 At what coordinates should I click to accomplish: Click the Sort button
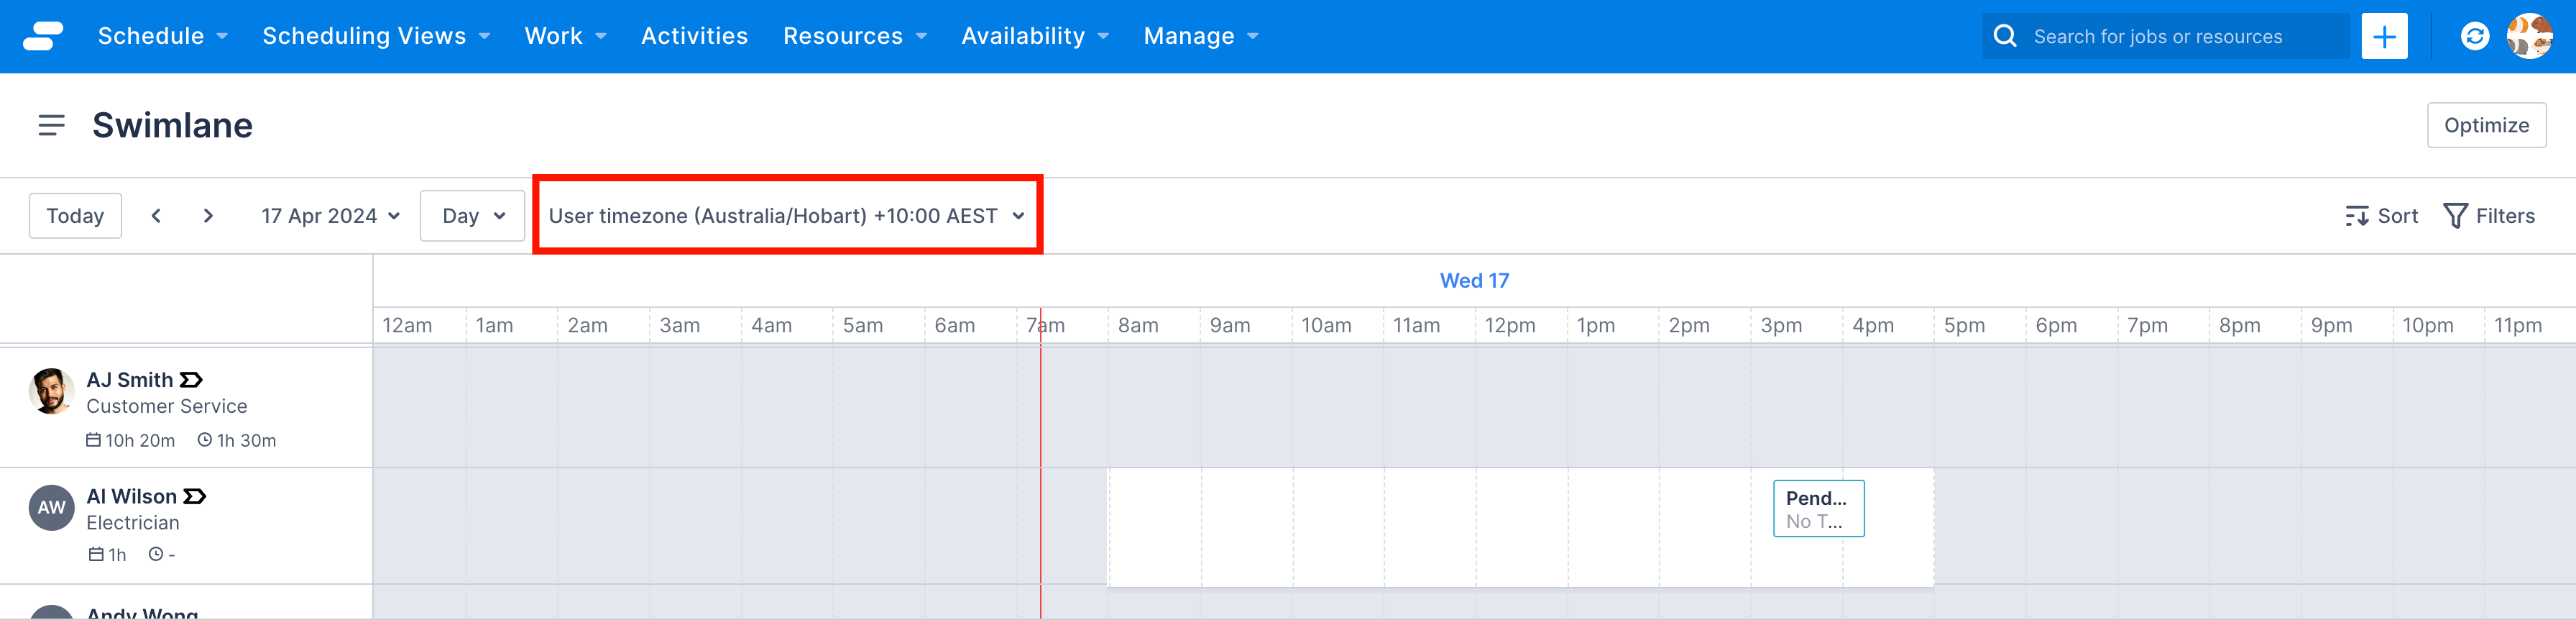[x=2381, y=216]
